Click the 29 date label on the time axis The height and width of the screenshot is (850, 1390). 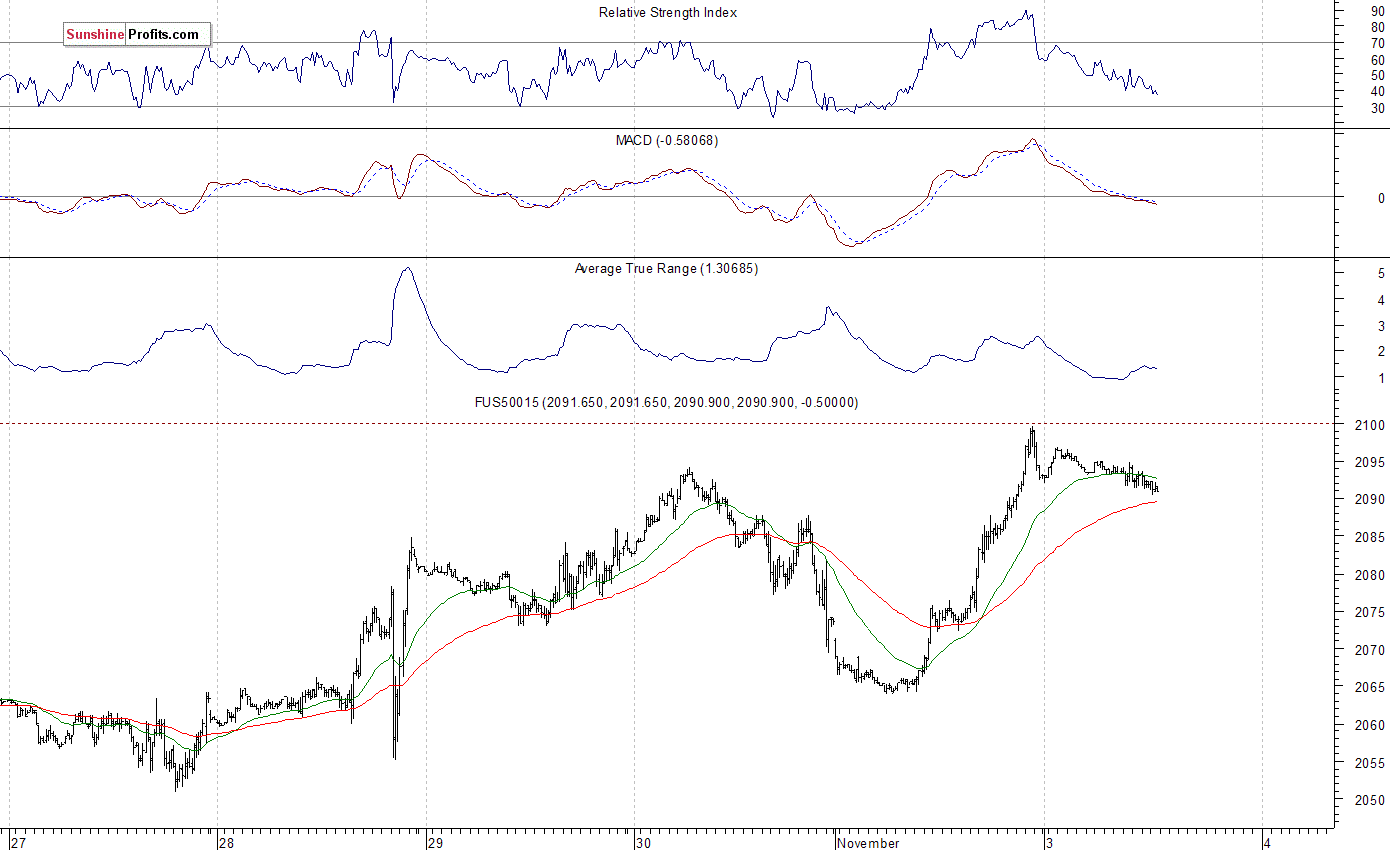click(x=435, y=843)
